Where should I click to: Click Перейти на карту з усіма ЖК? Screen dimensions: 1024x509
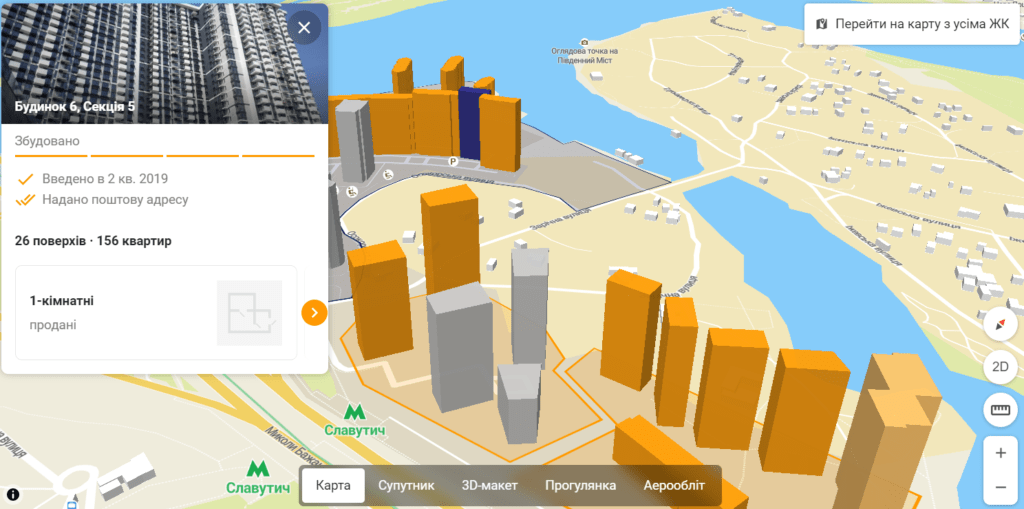coord(912,23)
